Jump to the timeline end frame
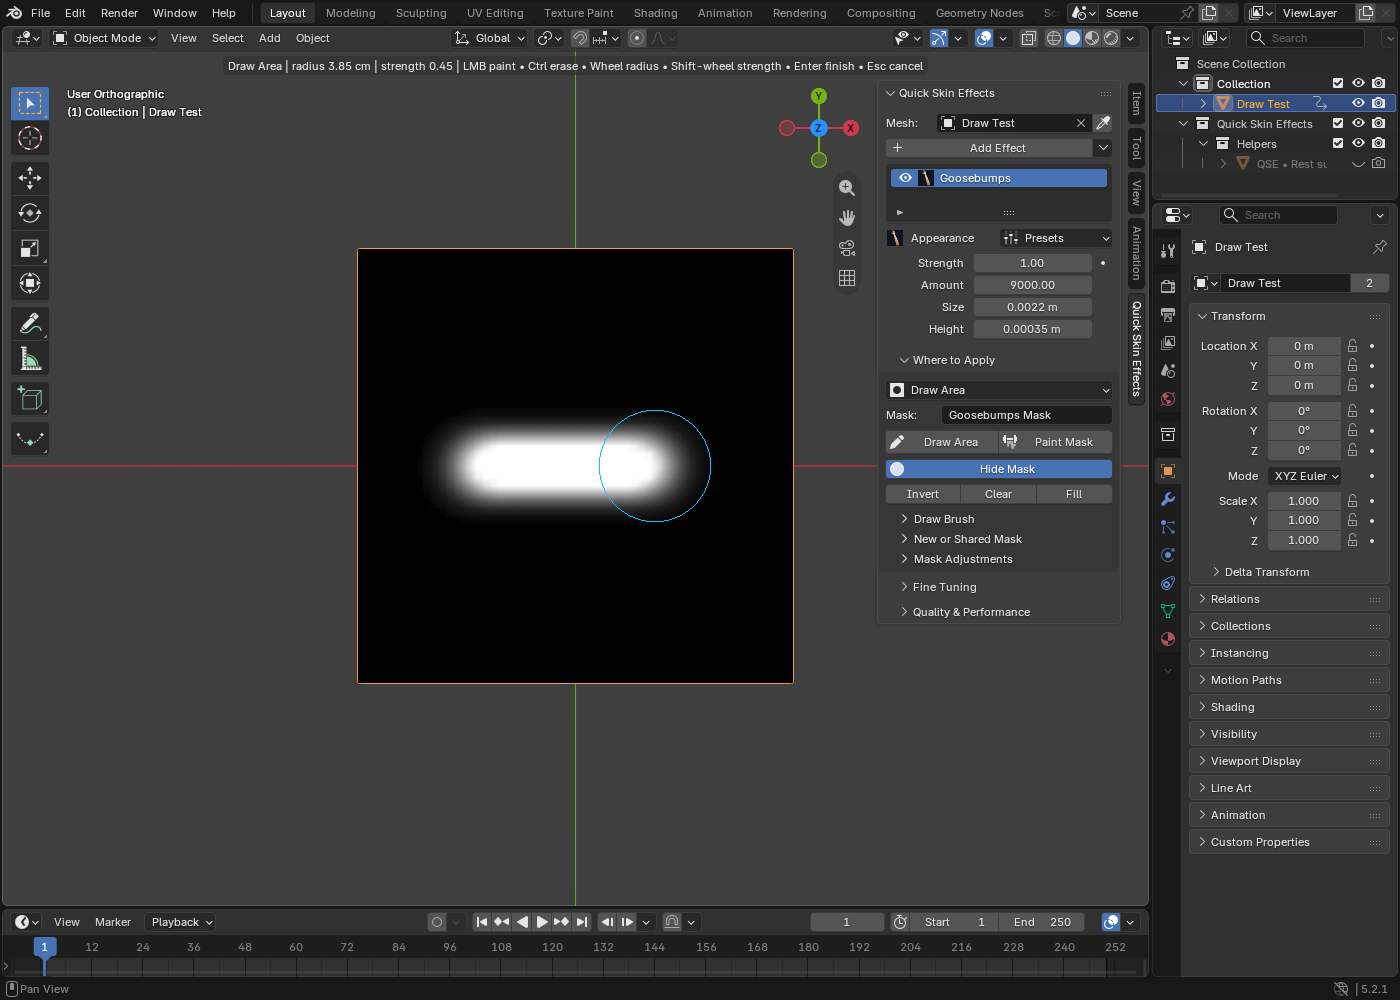1400x1000 pixels. (581, 922)
